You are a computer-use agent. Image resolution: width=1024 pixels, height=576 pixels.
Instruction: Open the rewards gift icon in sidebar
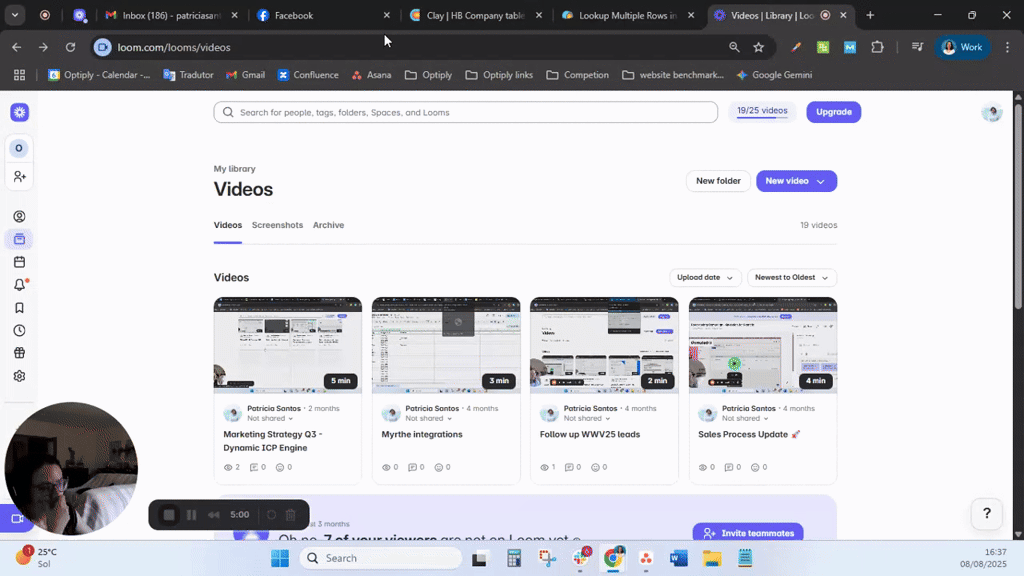(x=19, y=352)
